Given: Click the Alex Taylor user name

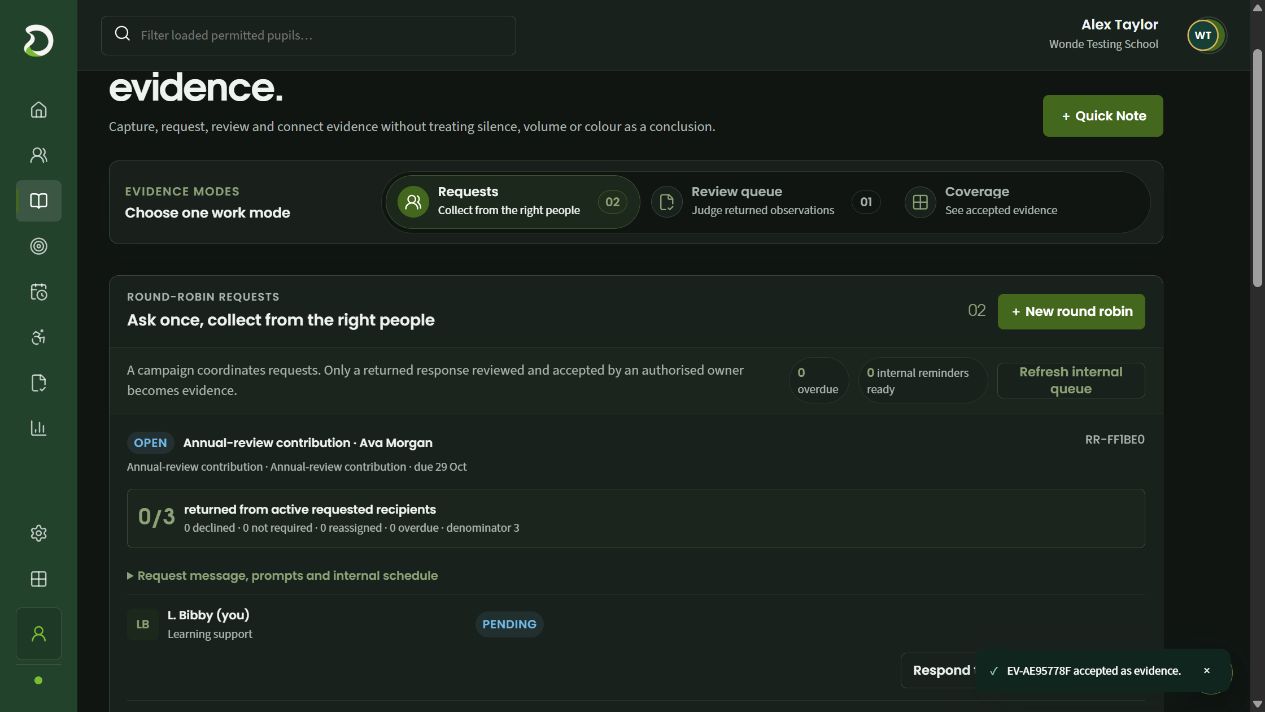Looking at the screenshot, I should point(1119,25).
